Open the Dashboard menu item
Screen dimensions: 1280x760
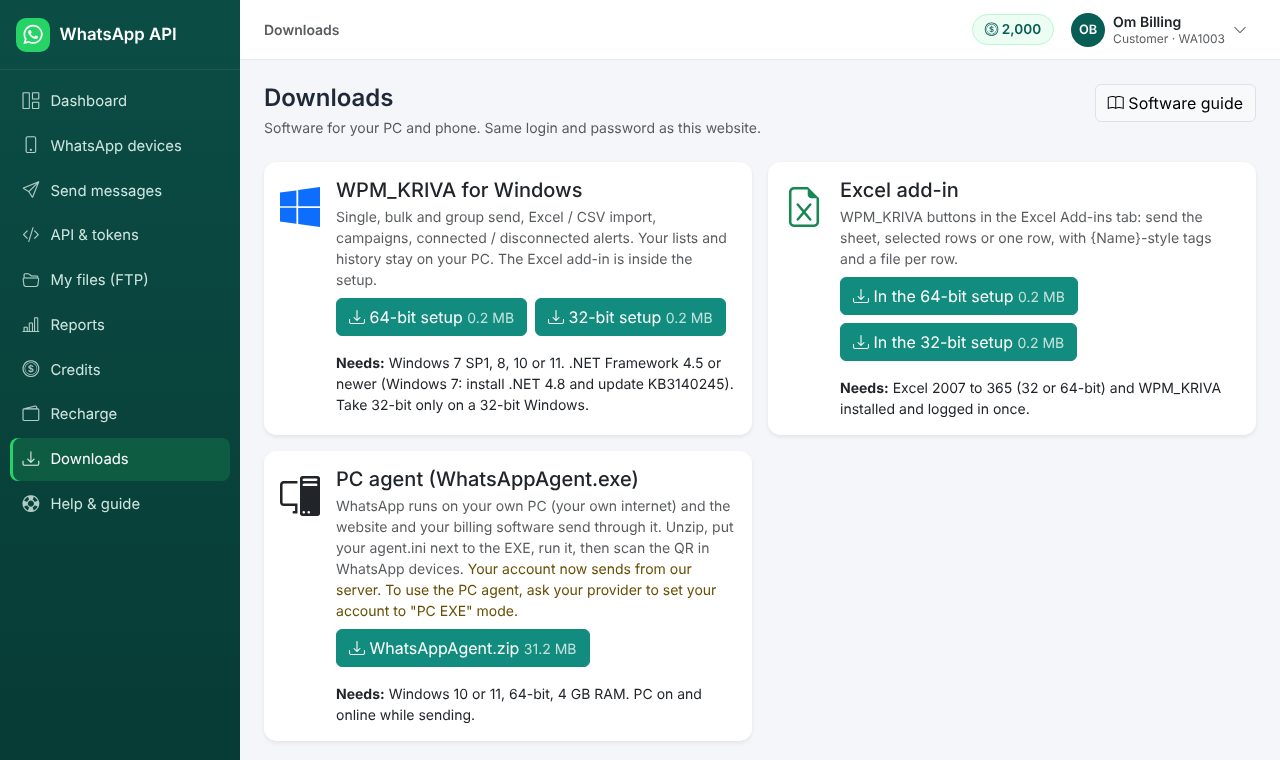click(120, 101)
